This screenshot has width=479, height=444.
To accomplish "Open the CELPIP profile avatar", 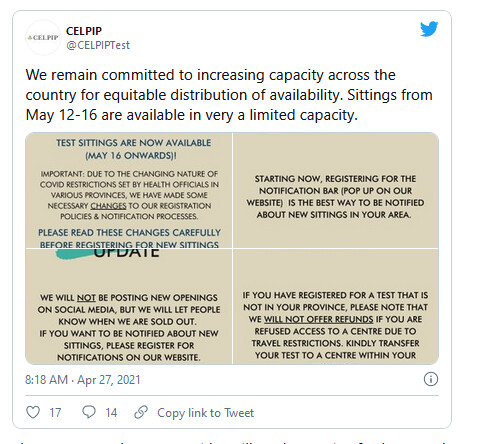I will 43,38.
